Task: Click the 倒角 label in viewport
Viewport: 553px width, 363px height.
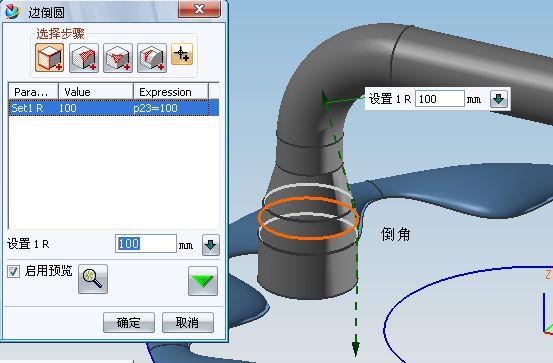Action: point(395,234)
